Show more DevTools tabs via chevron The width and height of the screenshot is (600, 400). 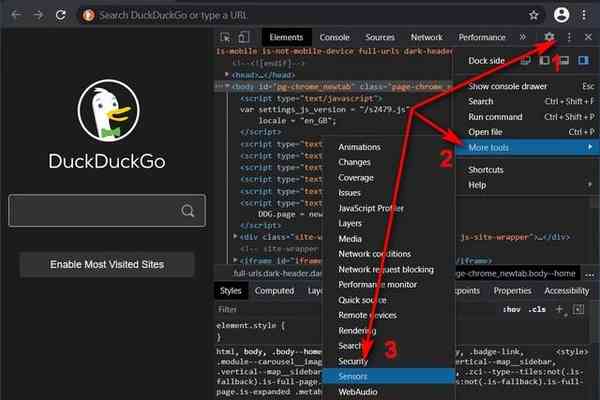[x=523, y=38]
